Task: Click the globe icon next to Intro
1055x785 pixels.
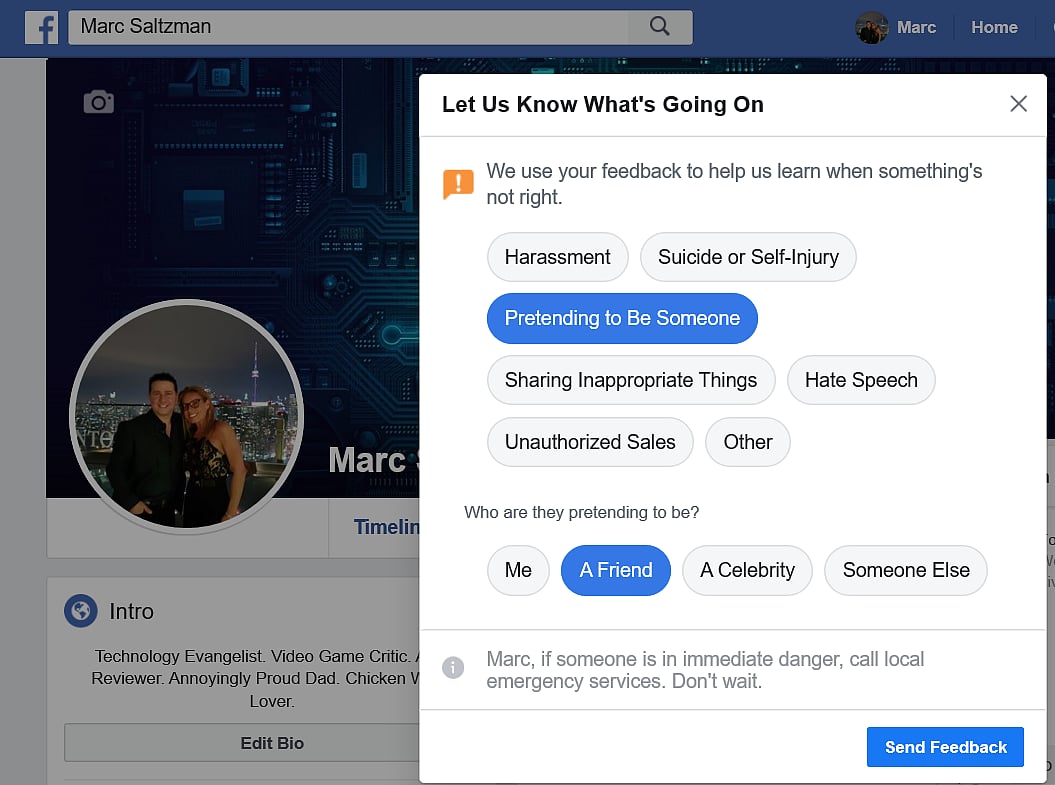Action: click(79, 611)
